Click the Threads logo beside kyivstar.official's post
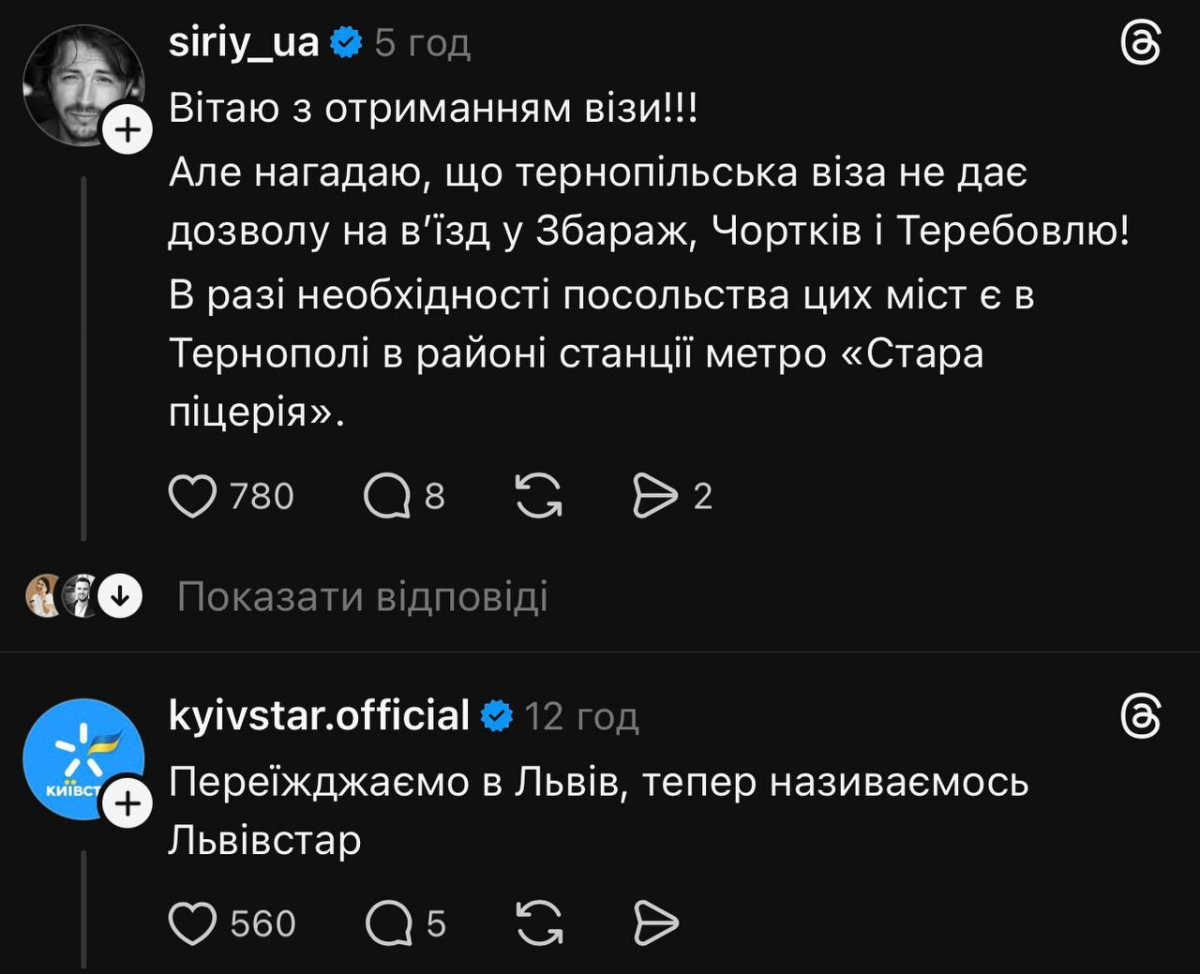 pos(1142,718)
